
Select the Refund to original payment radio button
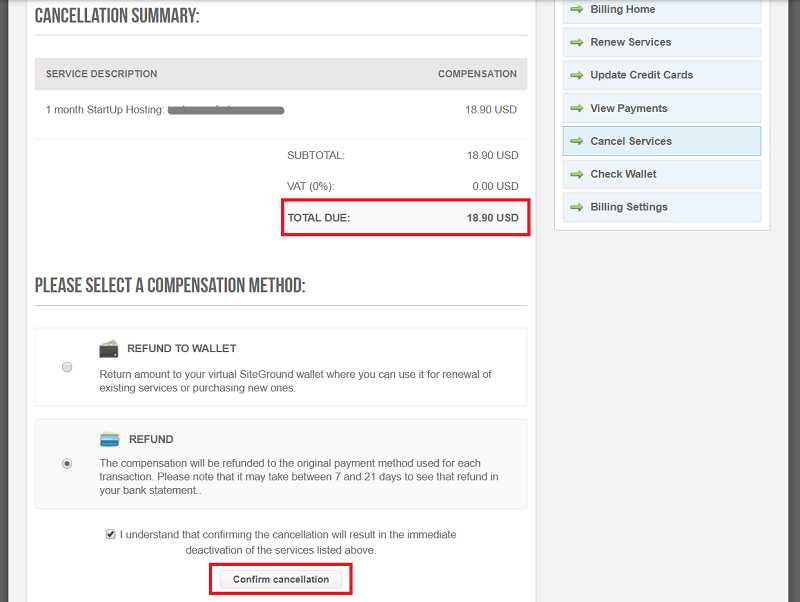67,463
